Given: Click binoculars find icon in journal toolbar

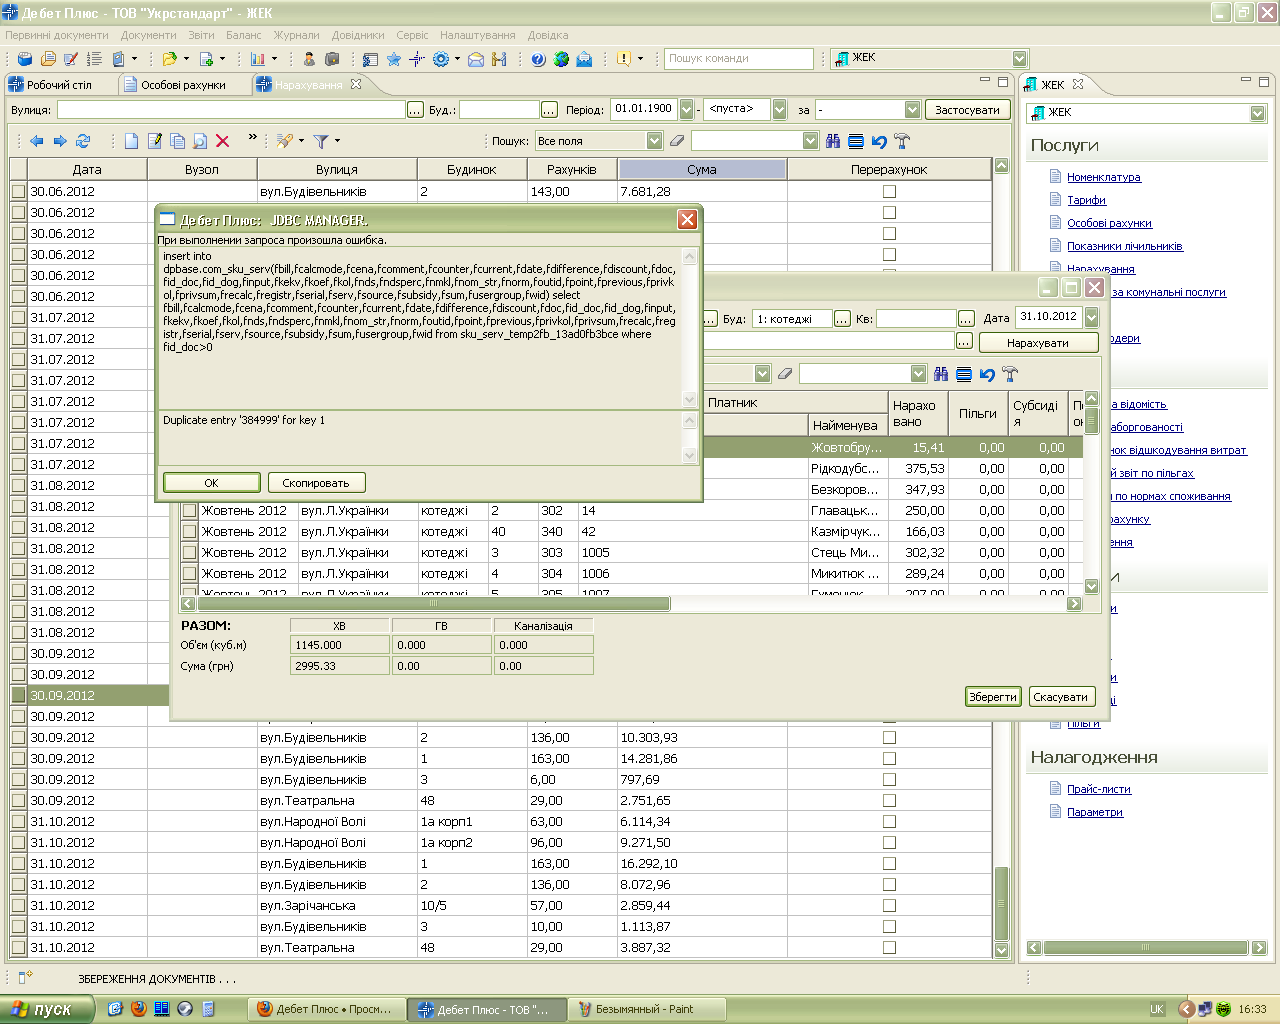Looking at the screenshot, I should click(833, 141).
